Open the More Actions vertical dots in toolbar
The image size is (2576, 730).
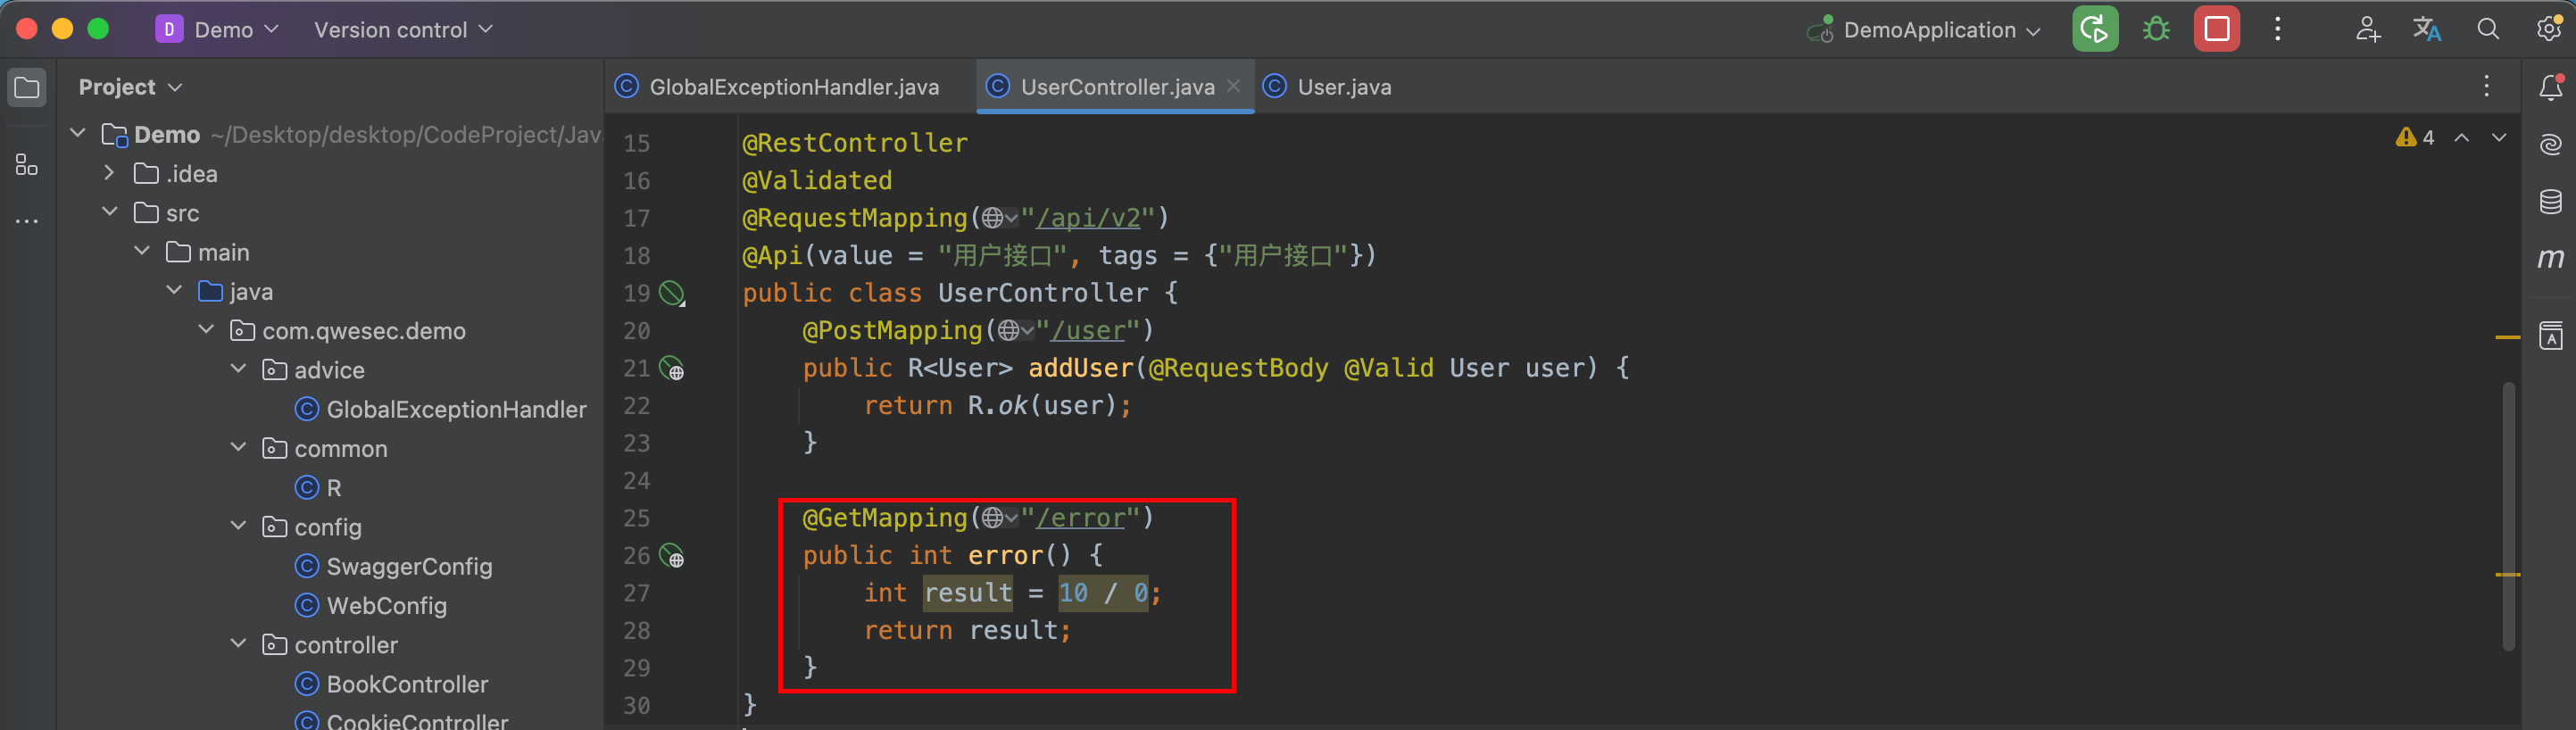click(2277, 29)
